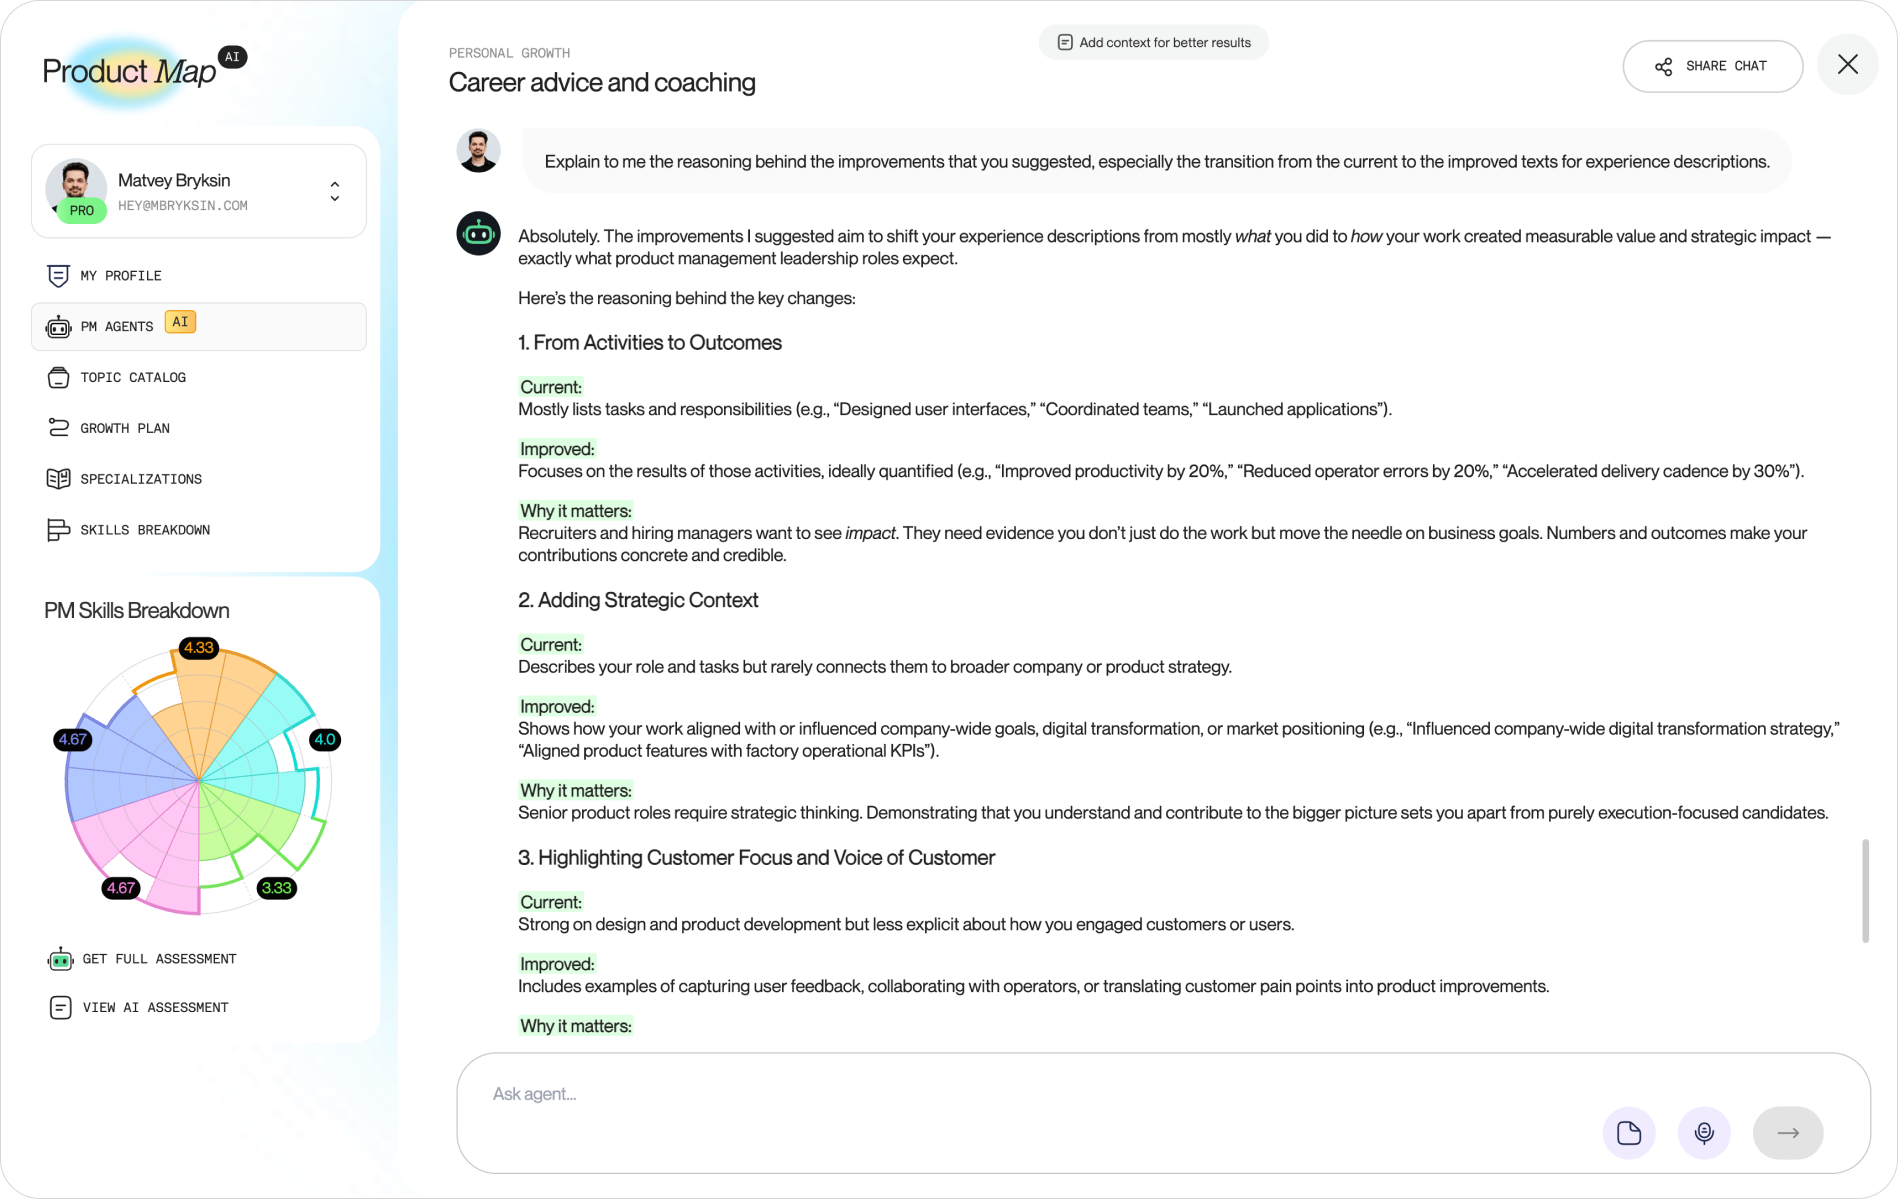The width and height of the screenshot is (1898, 1199).
Task: Click heading '1. From Activities to Outcomes'
Action: (650, 343)
